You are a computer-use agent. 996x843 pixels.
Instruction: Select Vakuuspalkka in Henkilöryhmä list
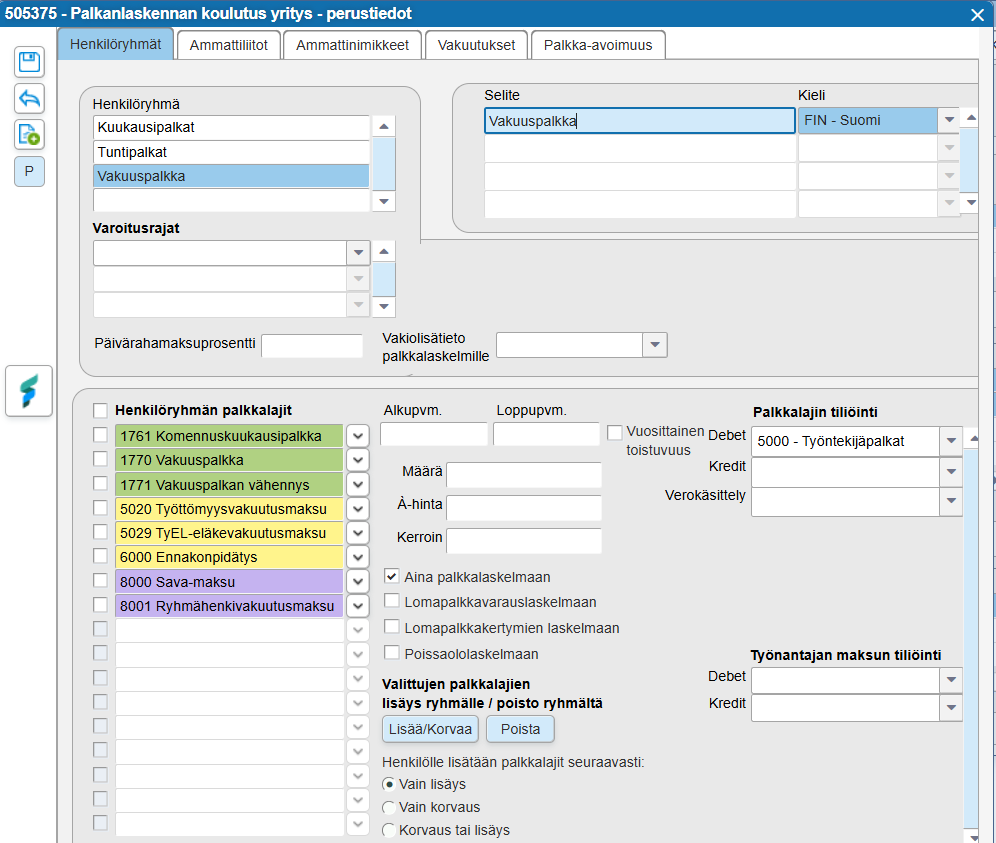point(231,176)
